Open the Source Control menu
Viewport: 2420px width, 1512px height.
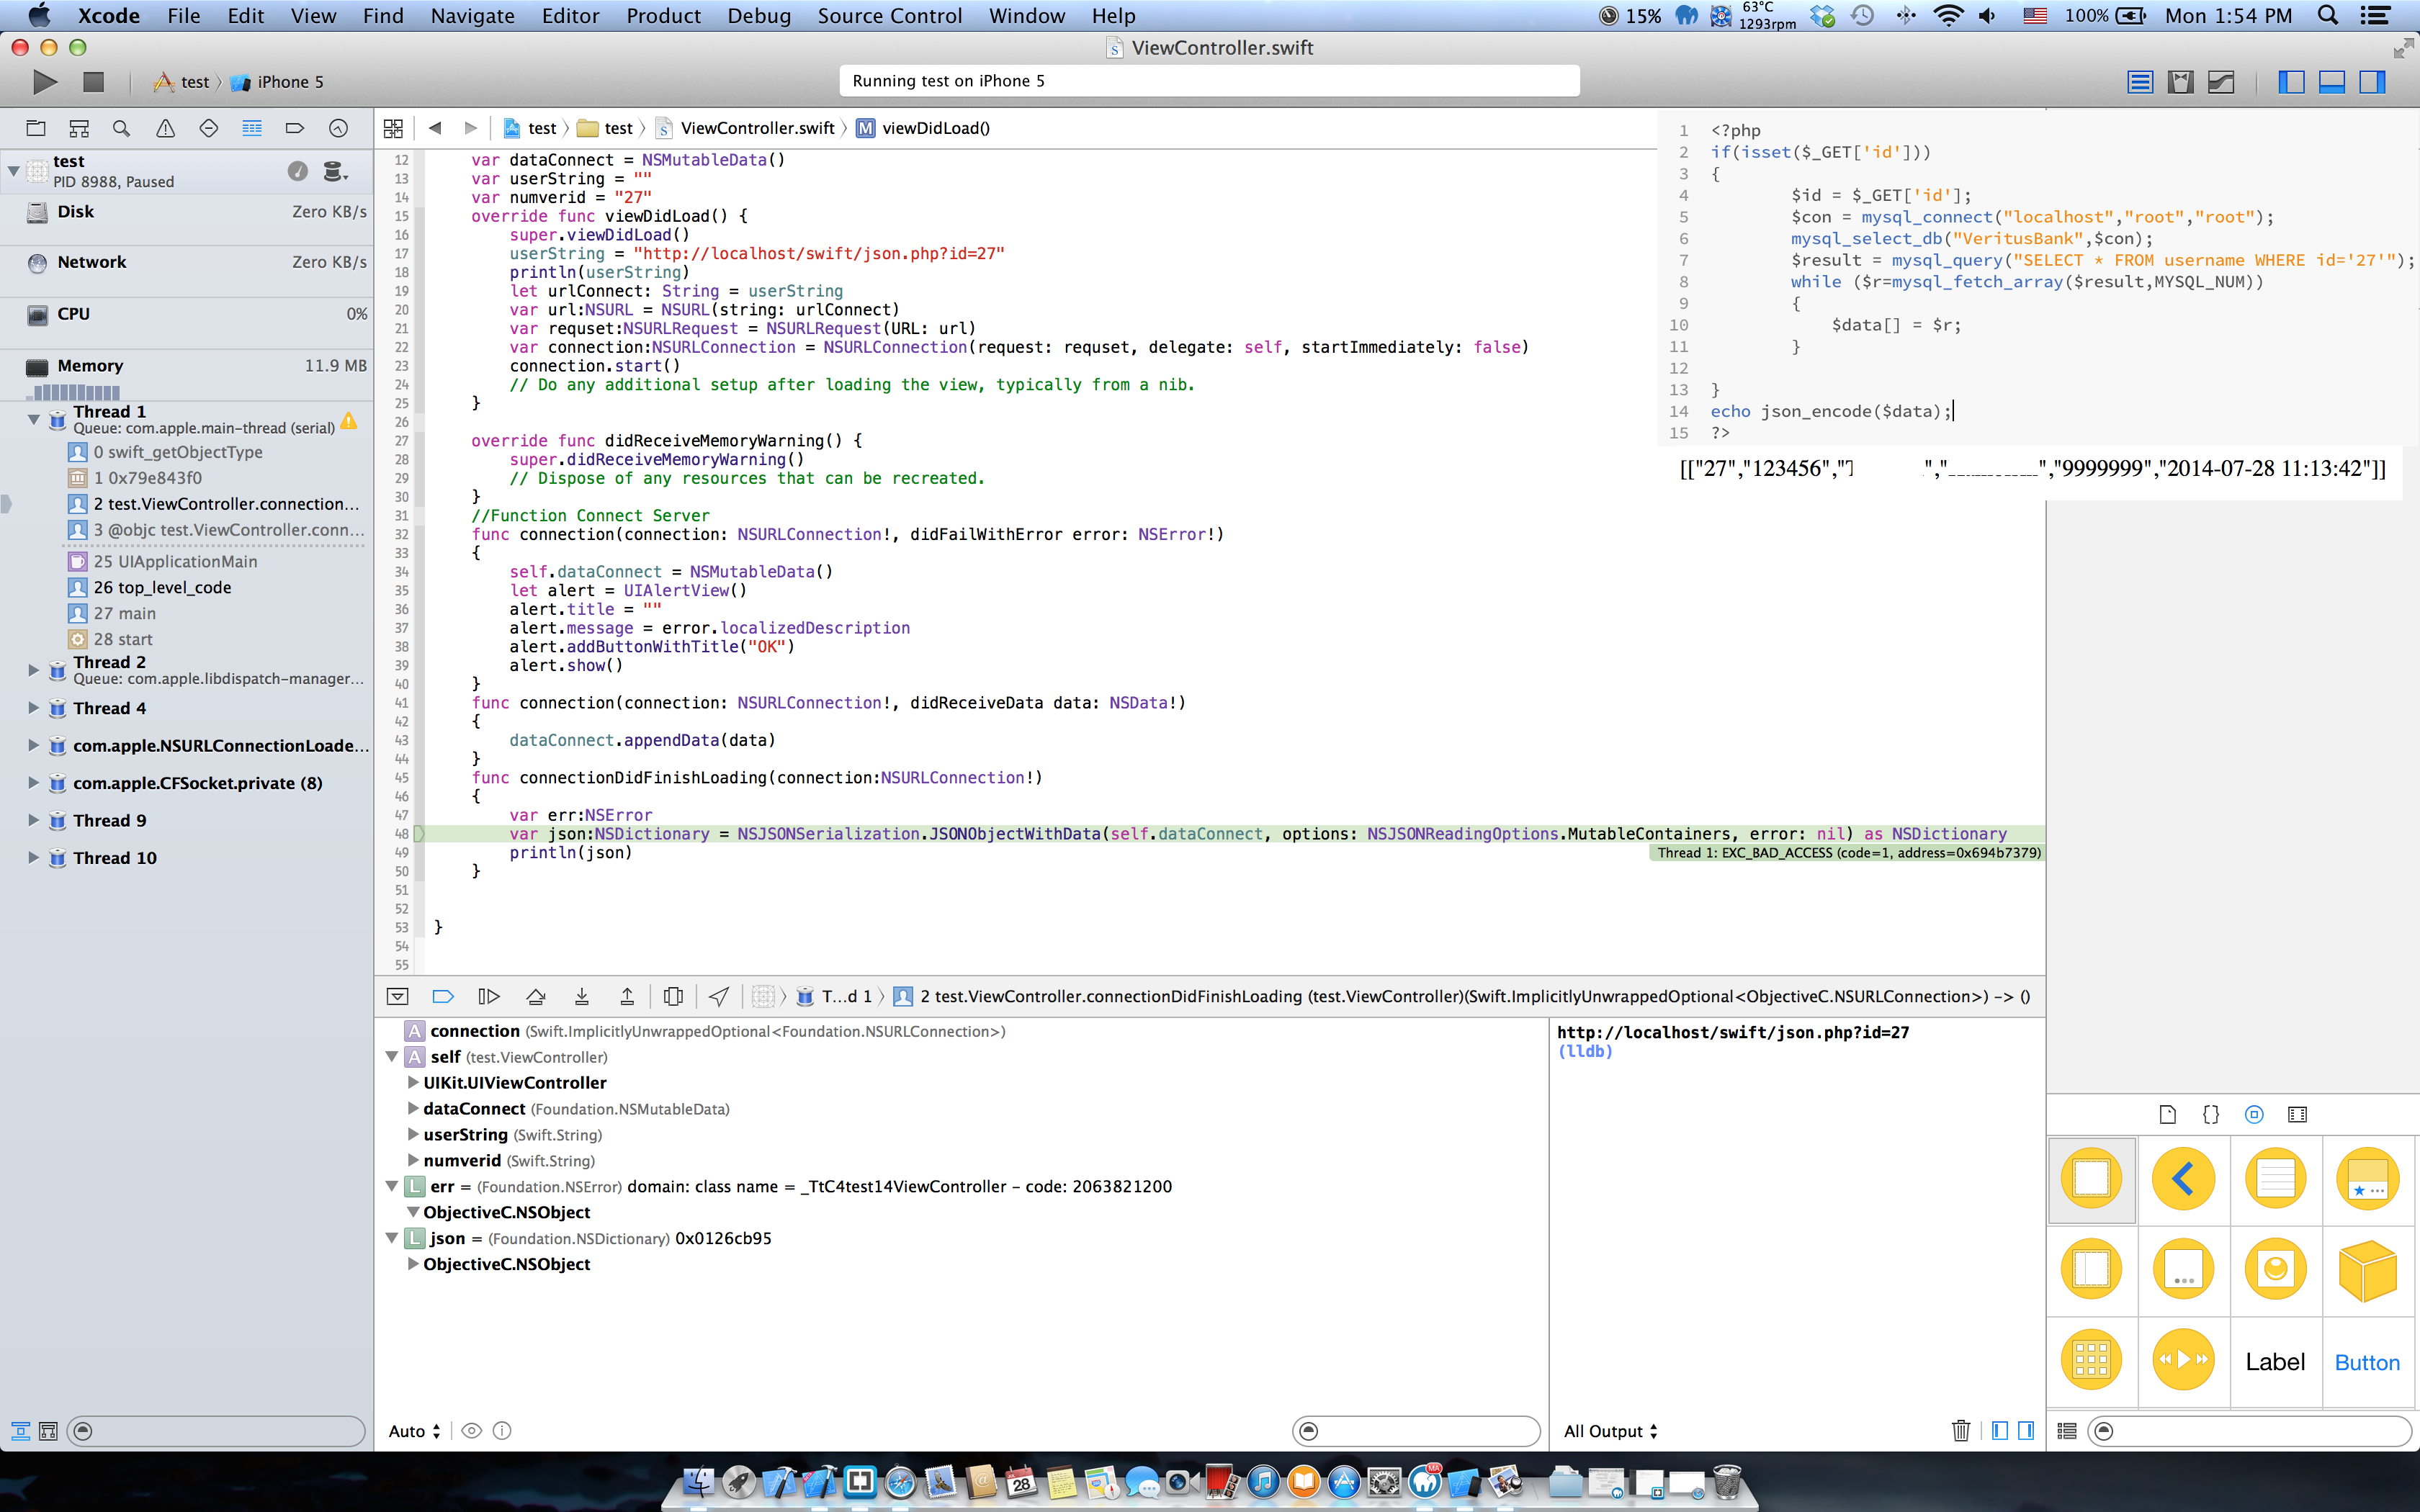890,16
